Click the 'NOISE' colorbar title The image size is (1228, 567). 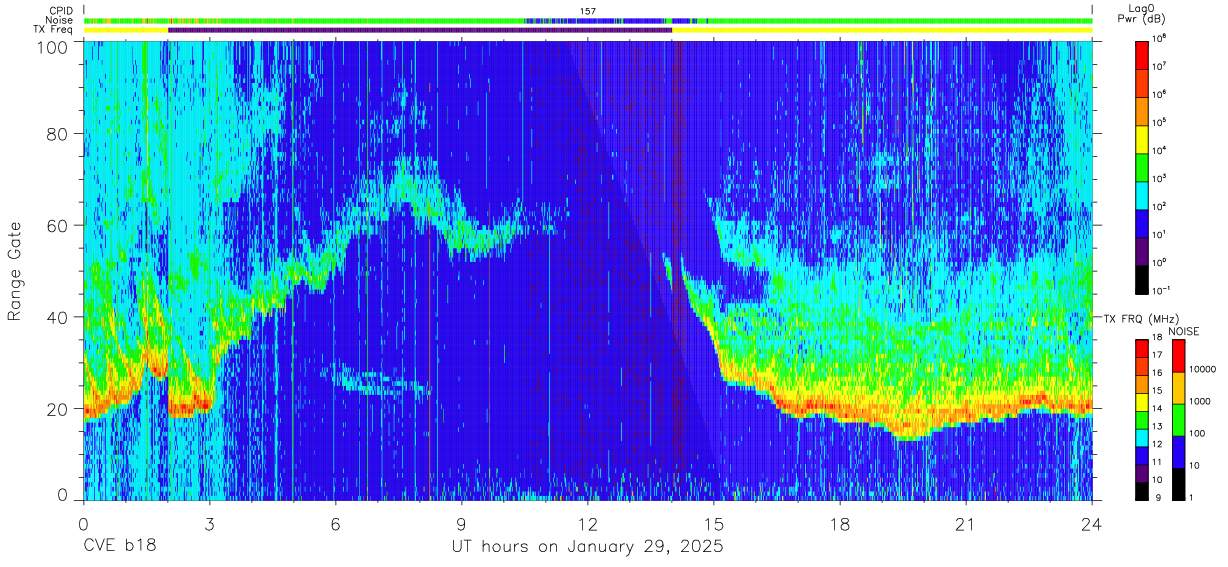(1183, 331)
